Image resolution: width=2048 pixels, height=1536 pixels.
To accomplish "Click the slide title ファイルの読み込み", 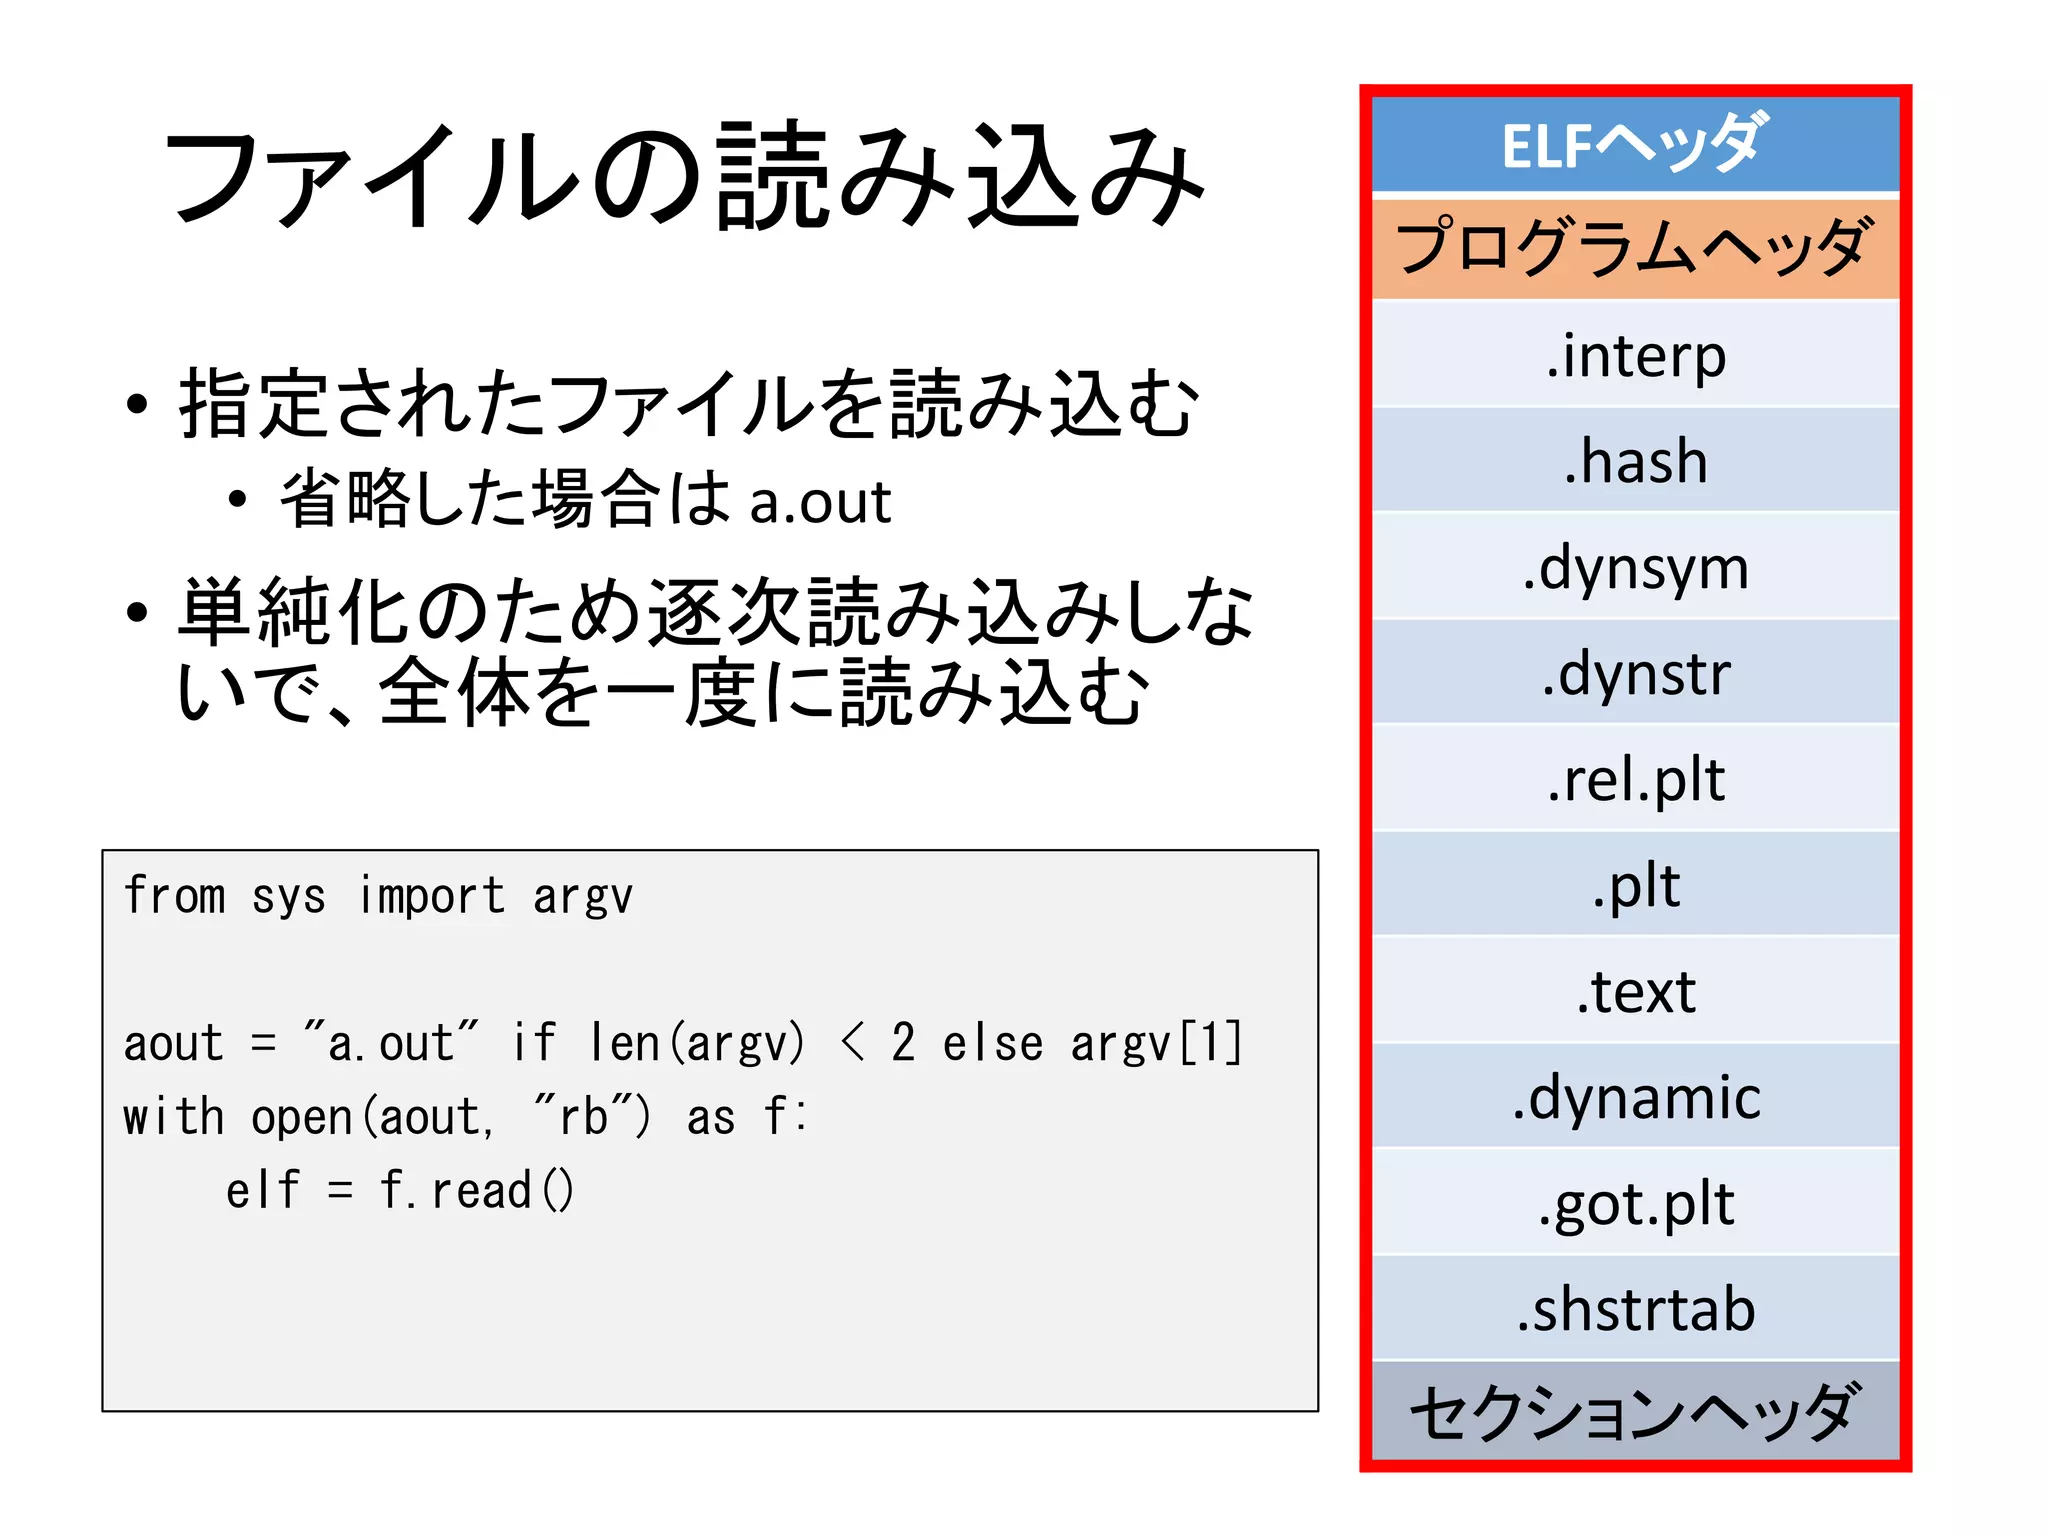I will [684, 177].
